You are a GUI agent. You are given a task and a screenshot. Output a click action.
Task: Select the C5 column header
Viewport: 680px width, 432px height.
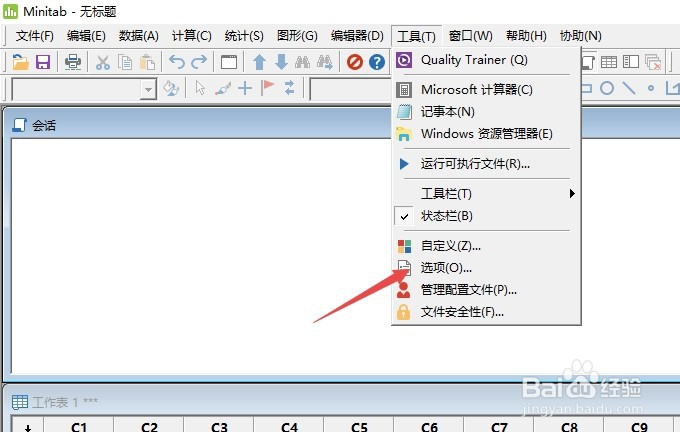[x=359, y=426]
